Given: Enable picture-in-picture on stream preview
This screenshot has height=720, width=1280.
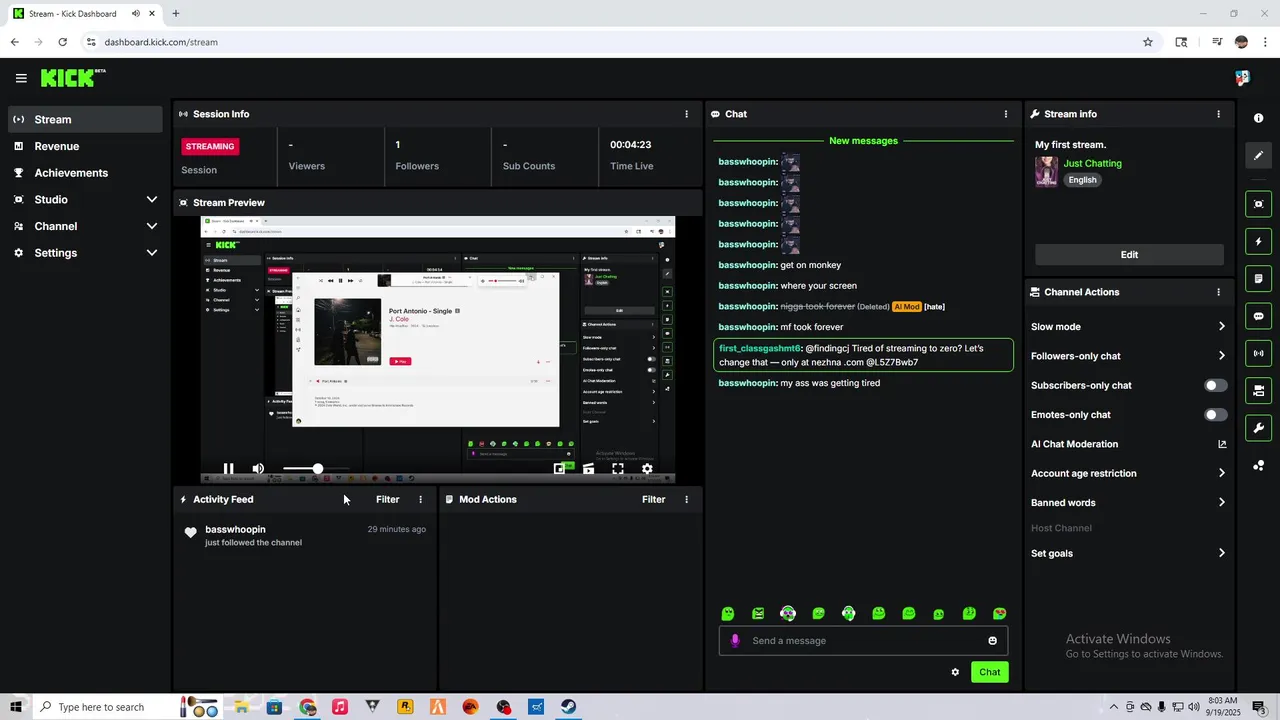Looking at the screenshot, I should pyautogui.click(x=560, y=468).
